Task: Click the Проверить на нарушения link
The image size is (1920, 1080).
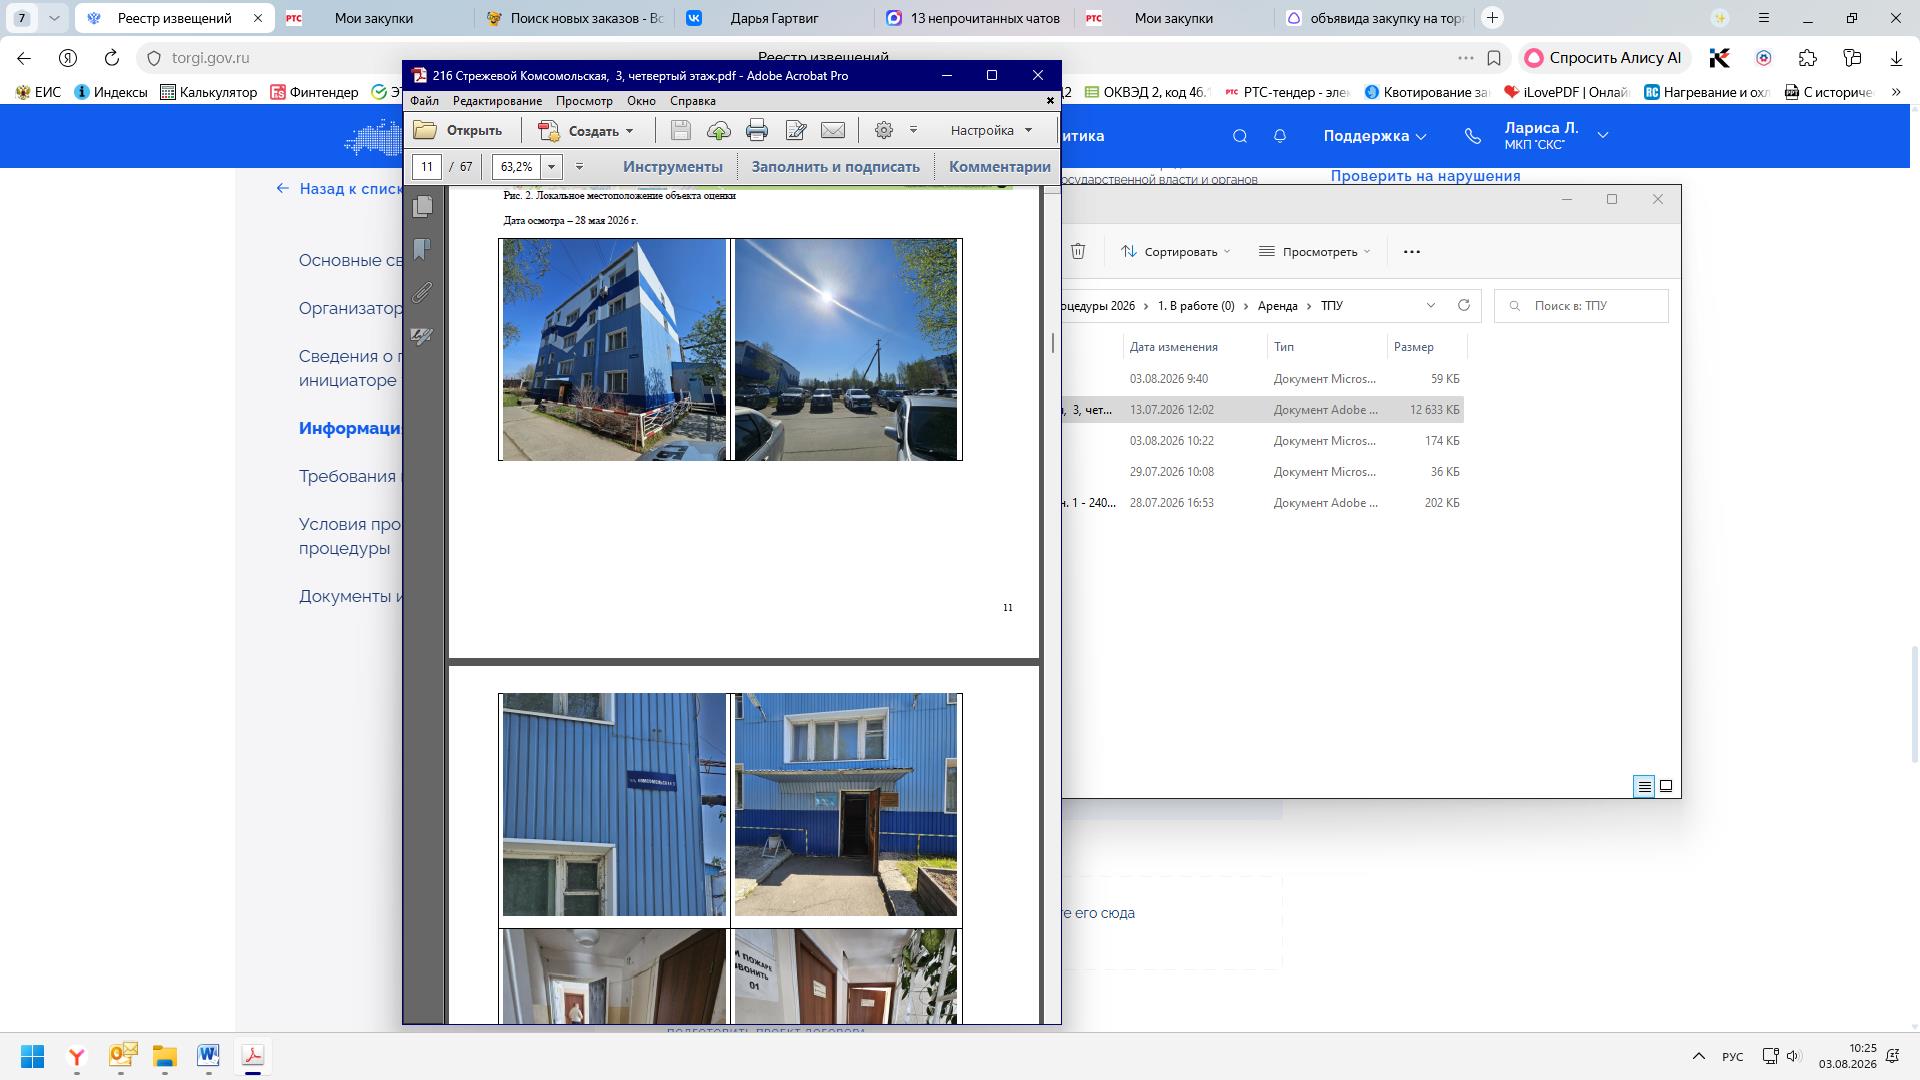Action: coord(1425,176)
